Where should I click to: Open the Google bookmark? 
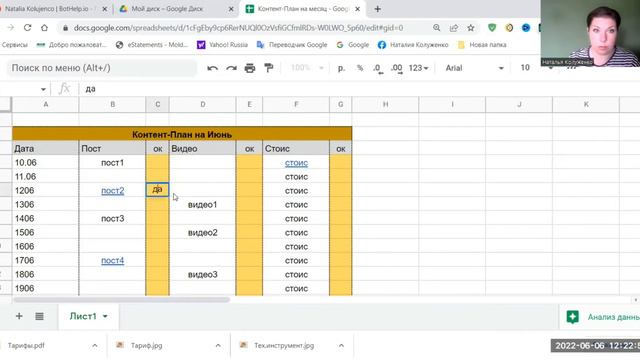353,45
